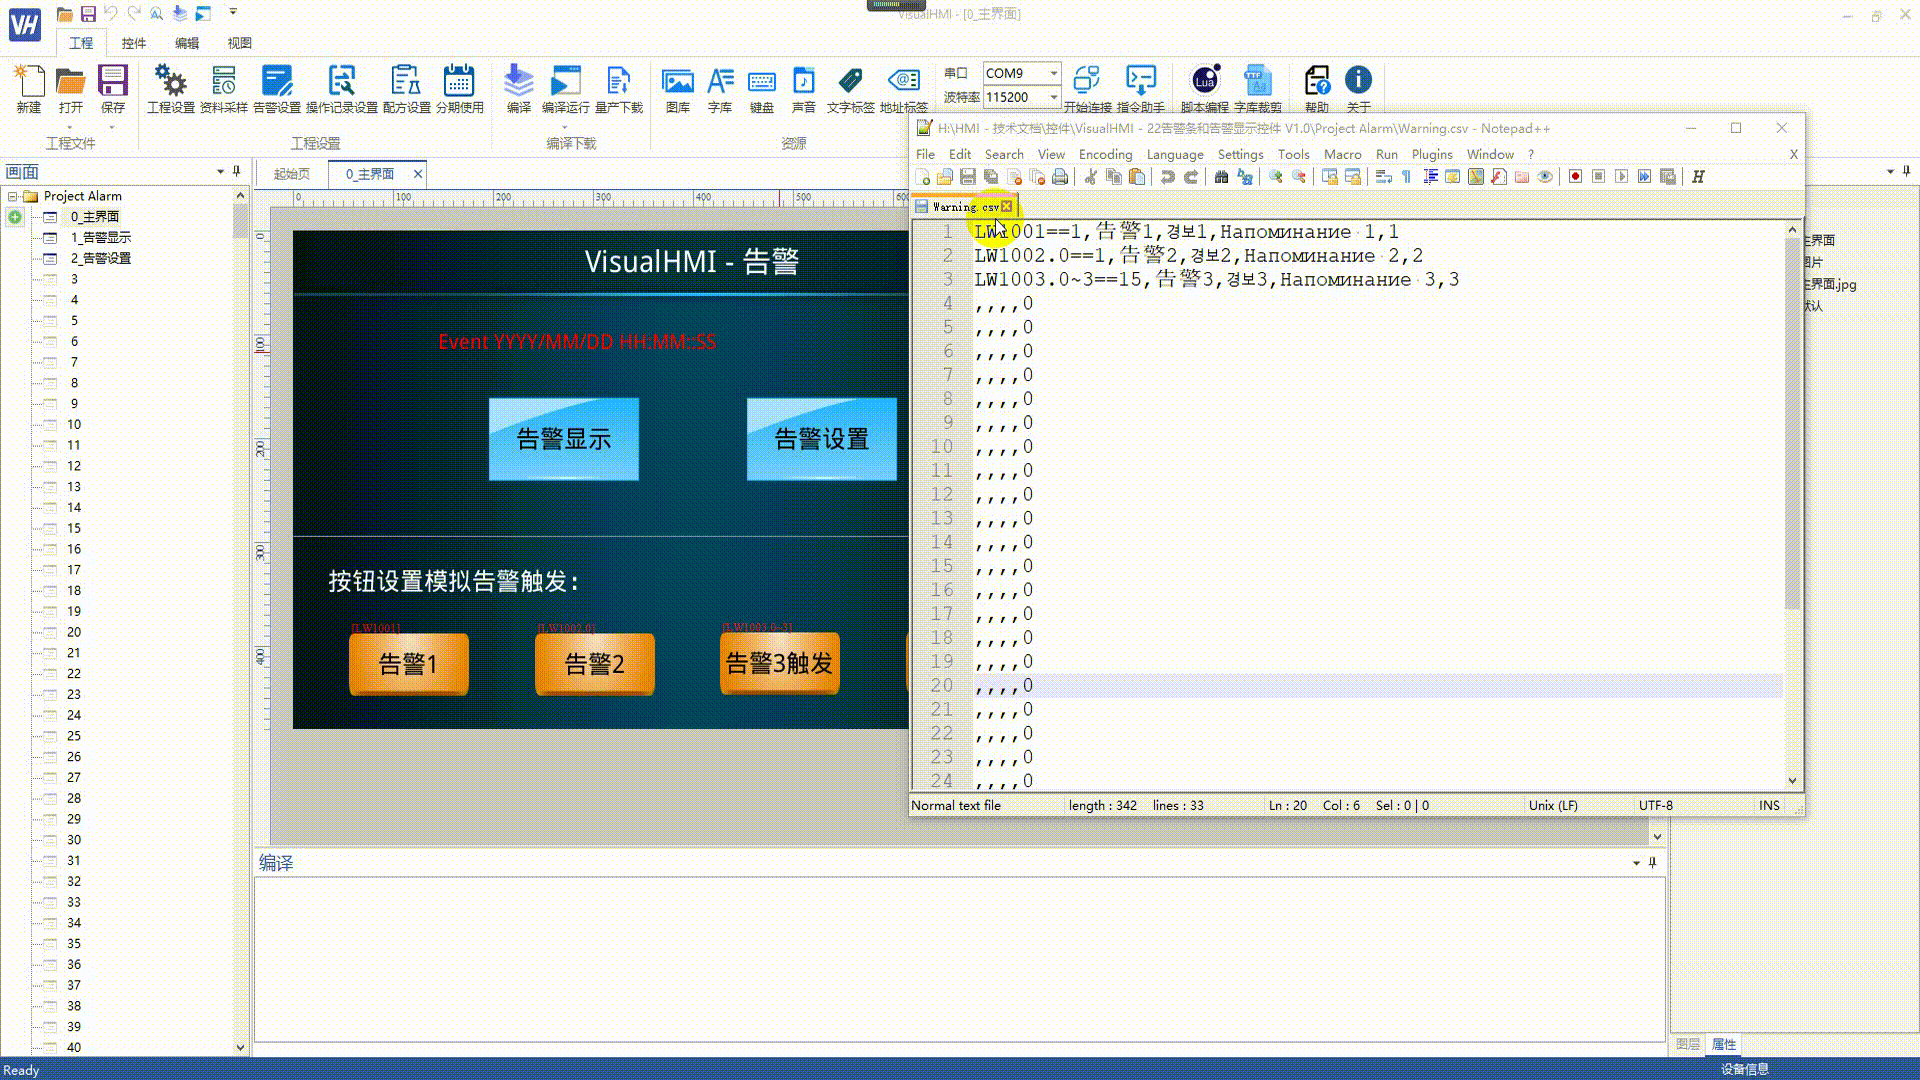Screen dimensions: 1920x1080
Task: Switch to 属性 properties tab
Action: (1724, 1044)
